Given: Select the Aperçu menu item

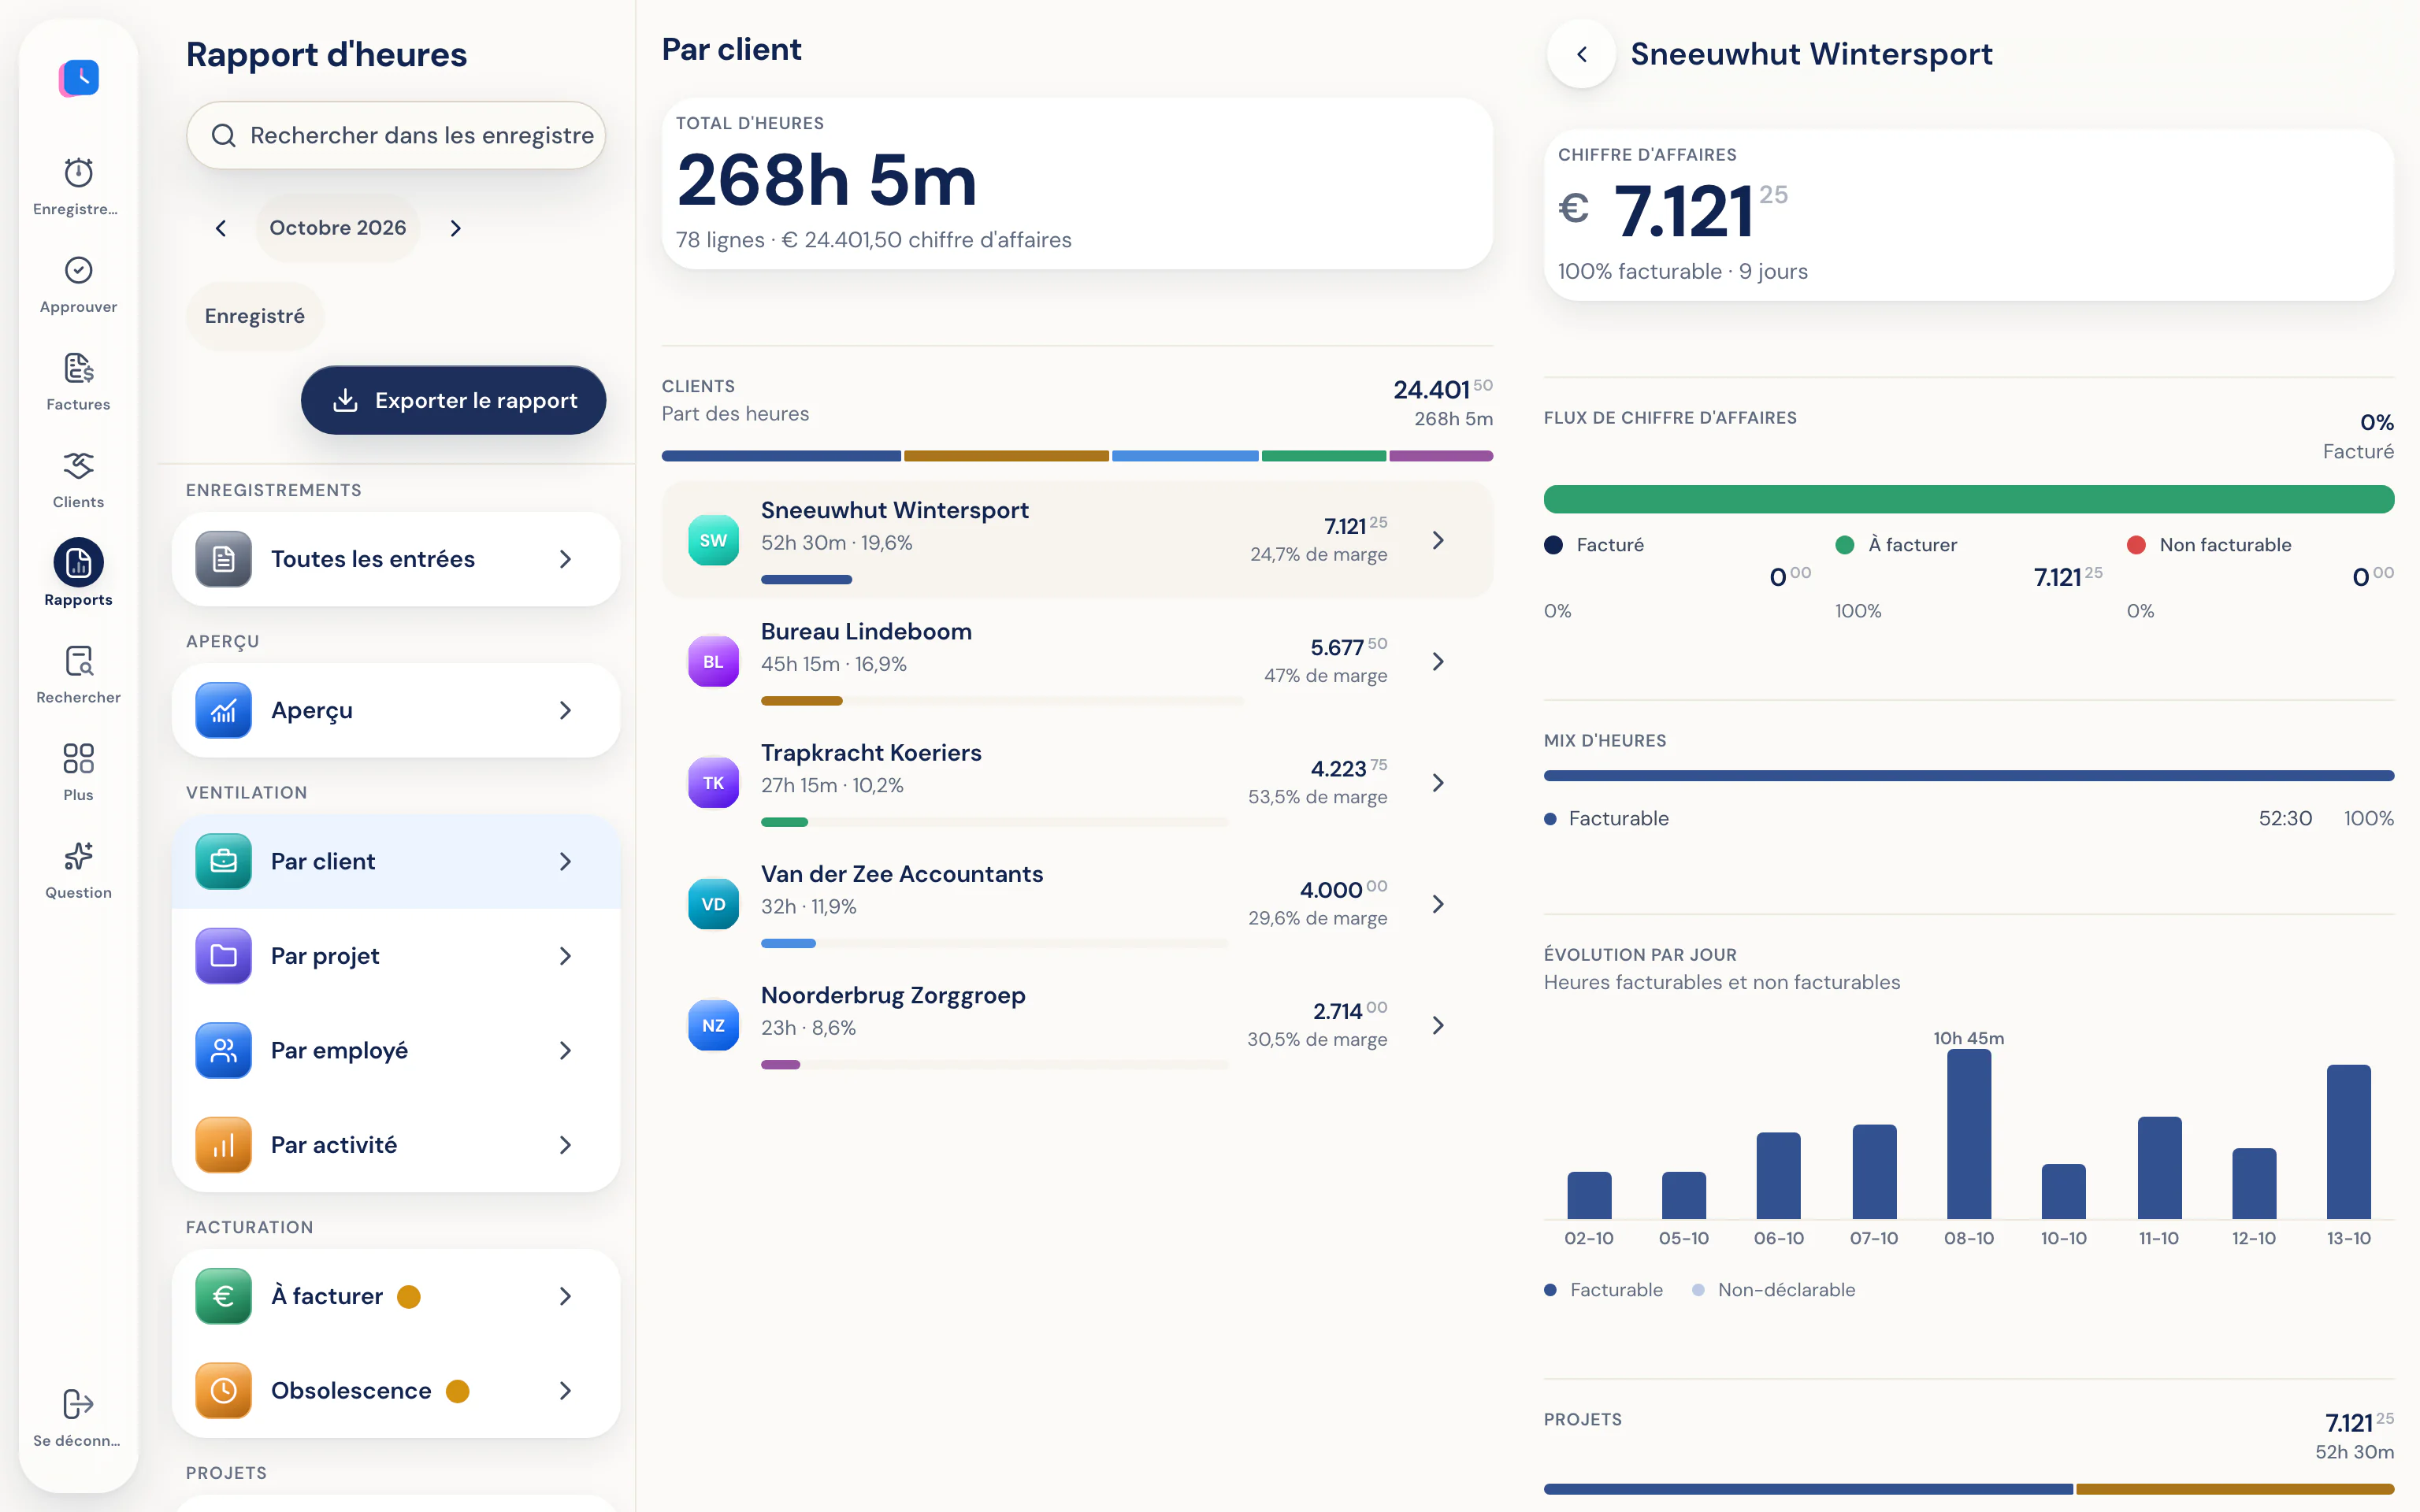Looking at the screenshot, I should point(396,710).
